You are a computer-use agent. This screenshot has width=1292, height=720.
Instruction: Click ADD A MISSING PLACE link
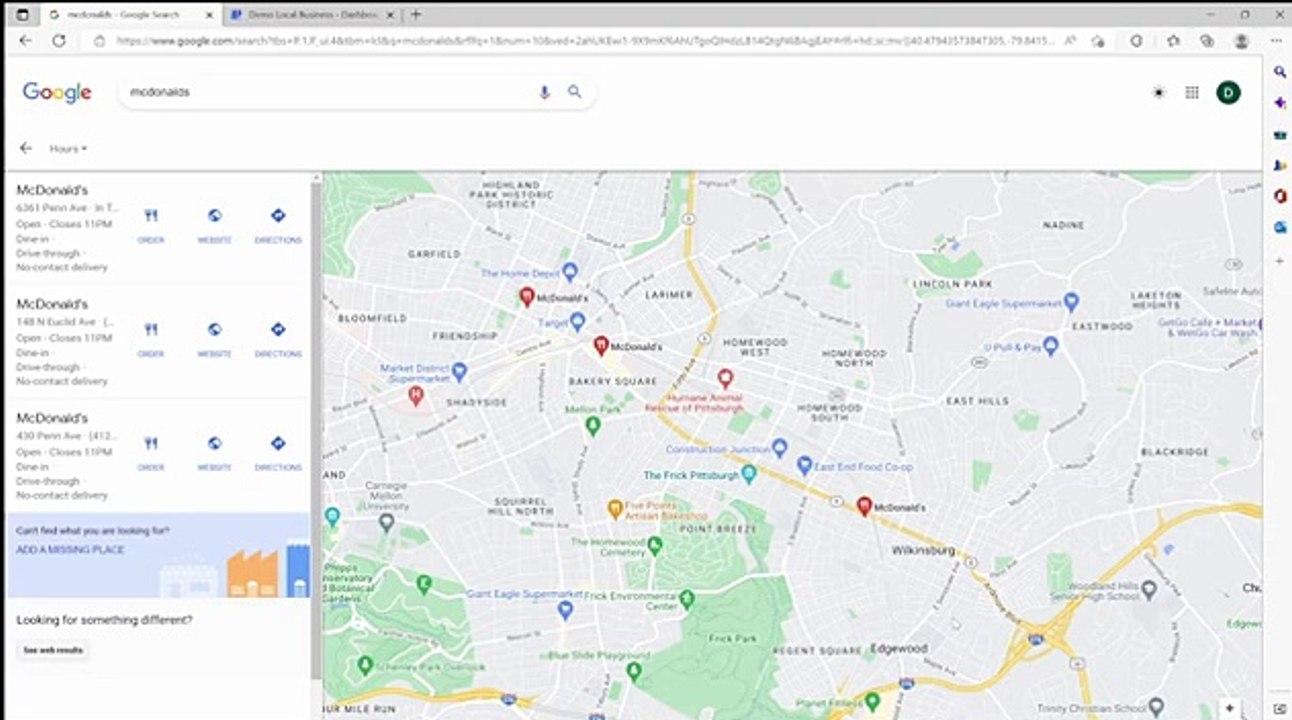point(70,550)
